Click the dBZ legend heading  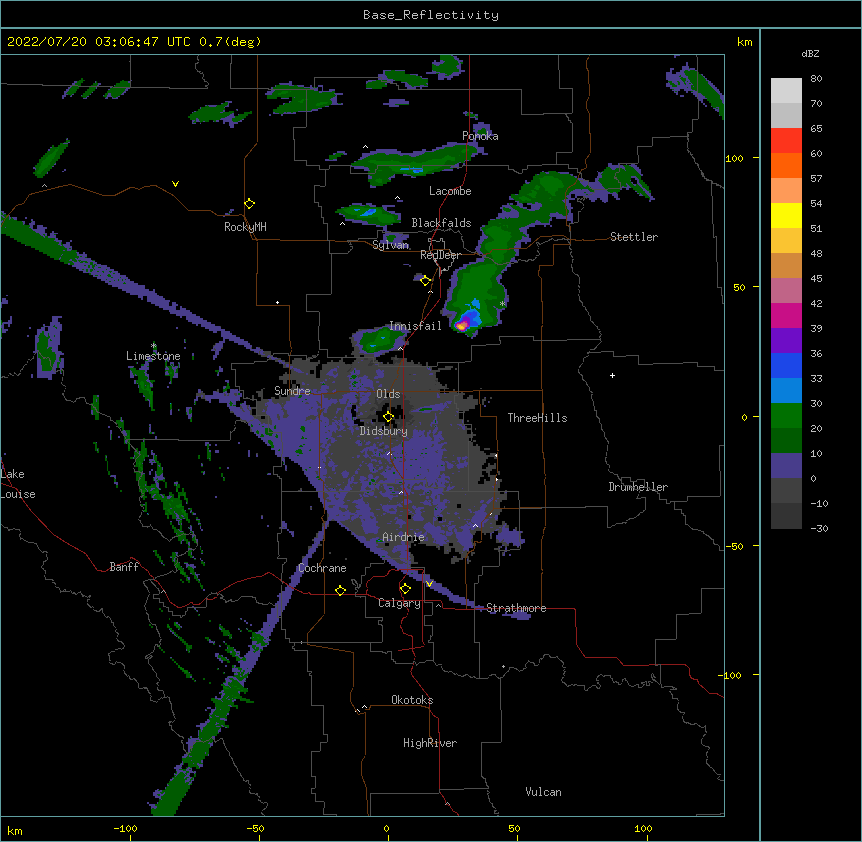tap(810, 54)
